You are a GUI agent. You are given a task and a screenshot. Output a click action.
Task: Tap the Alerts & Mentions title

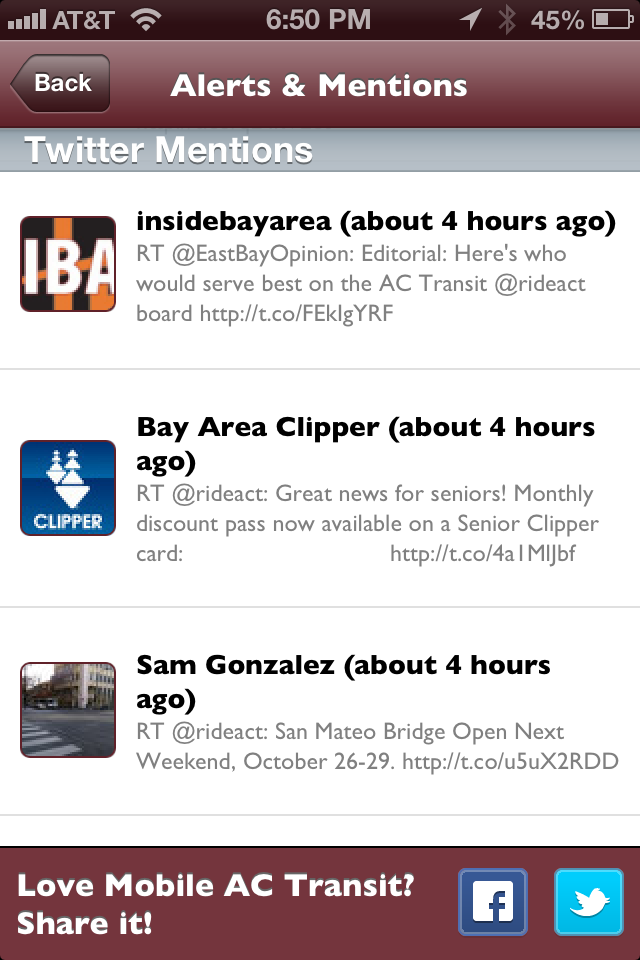pyautogui.click(x=319, y=85)
